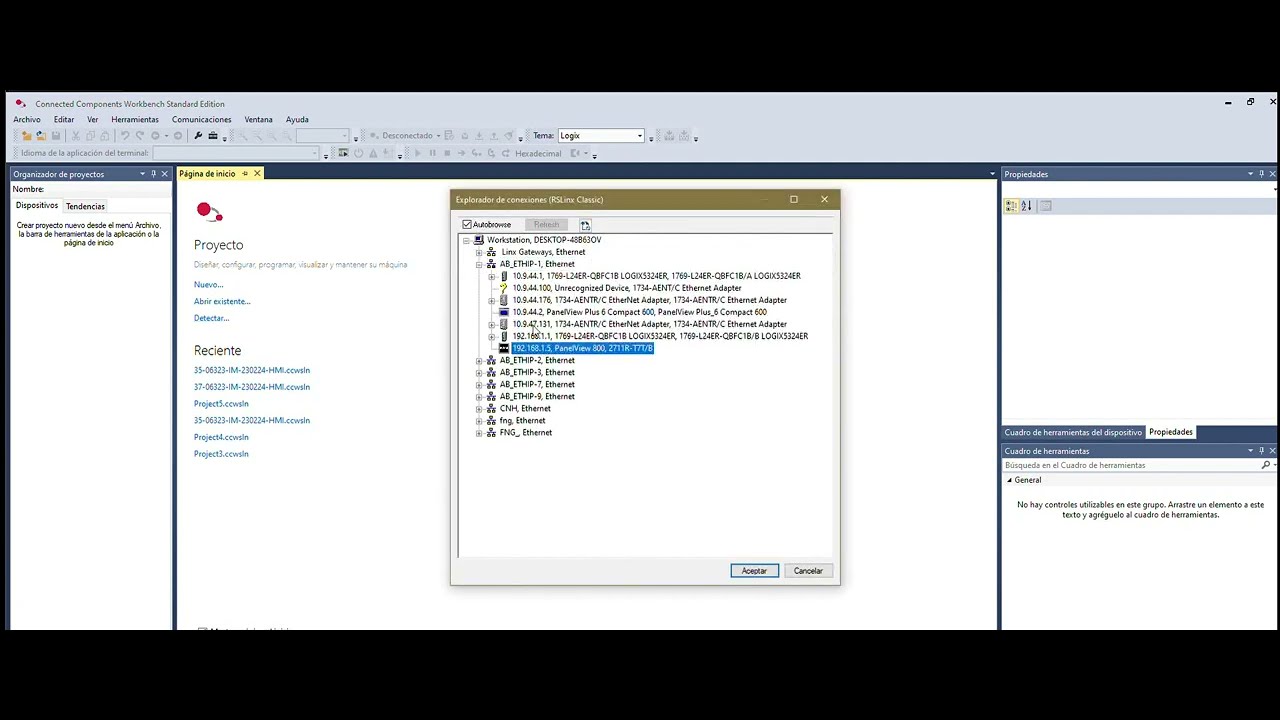Select 10.9.44.2 PanelView Plus 6 row

click(639, 312)
